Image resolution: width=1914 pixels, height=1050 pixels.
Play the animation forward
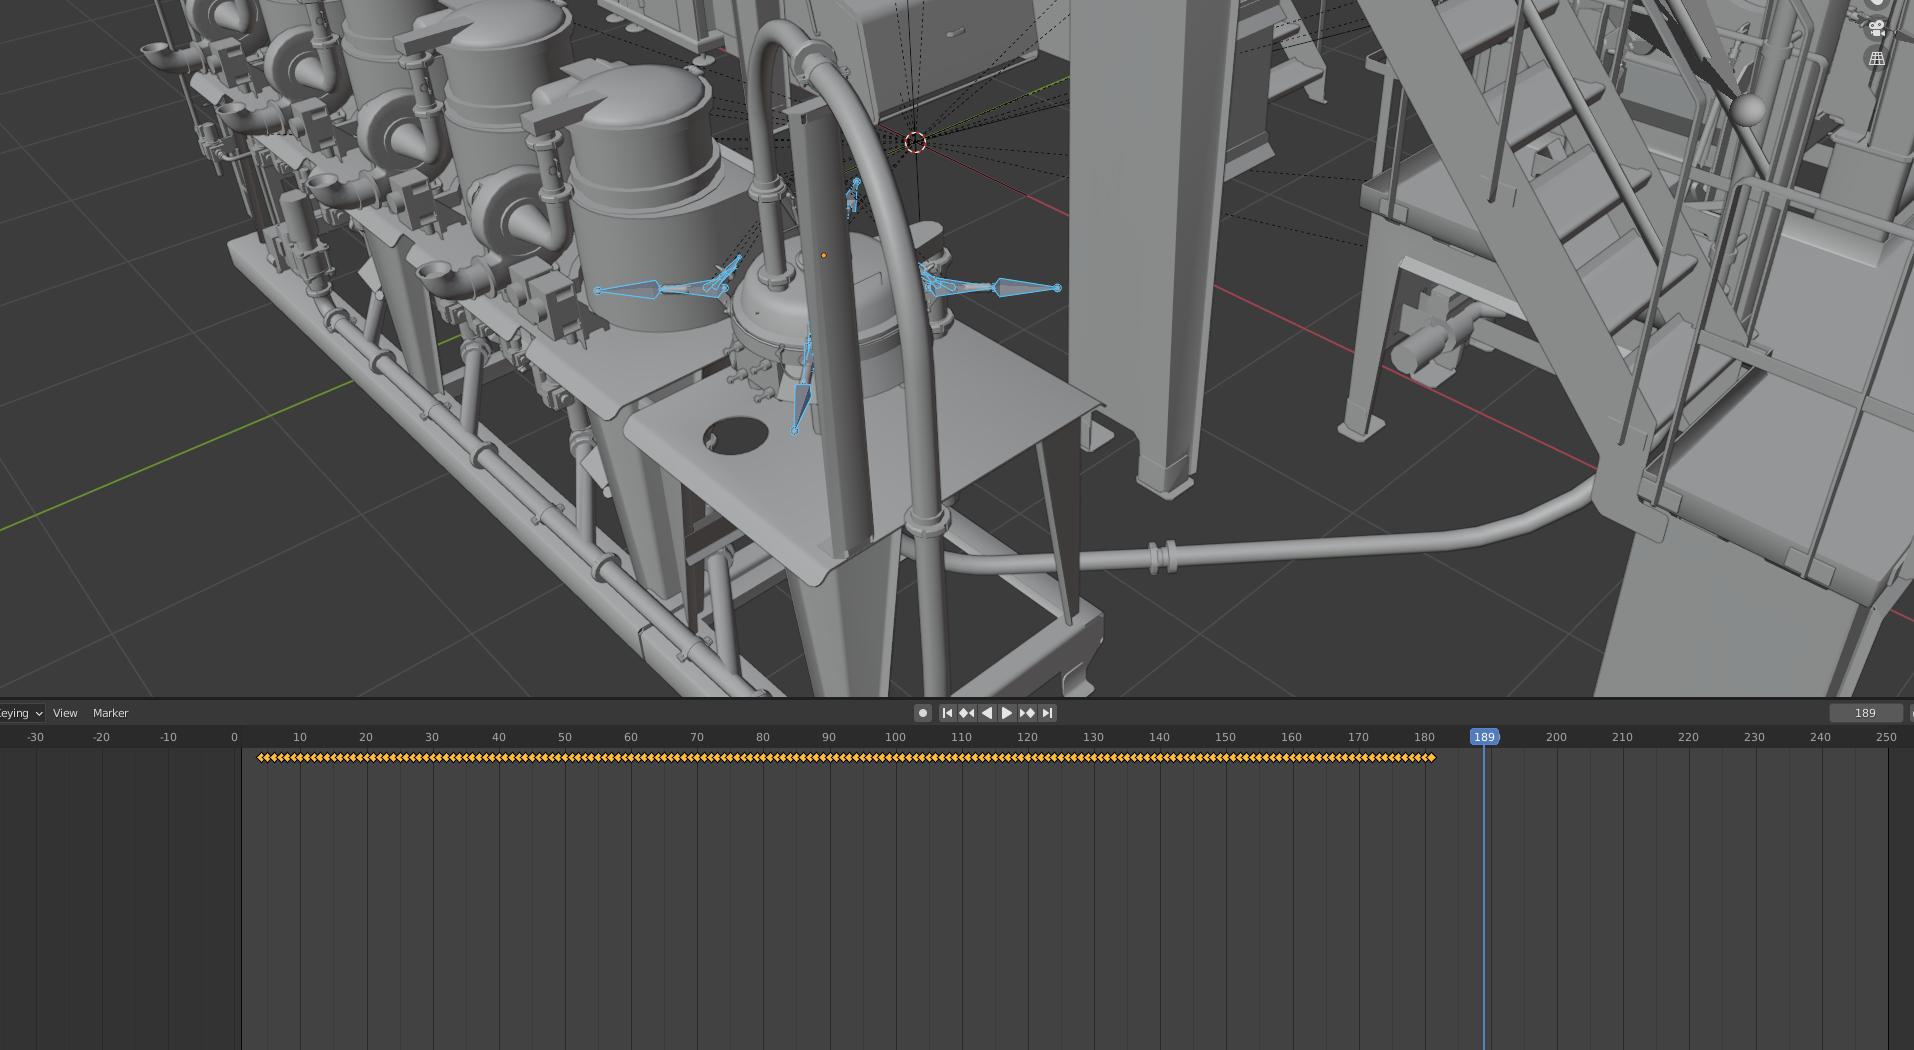click(x=1007, y=713)
